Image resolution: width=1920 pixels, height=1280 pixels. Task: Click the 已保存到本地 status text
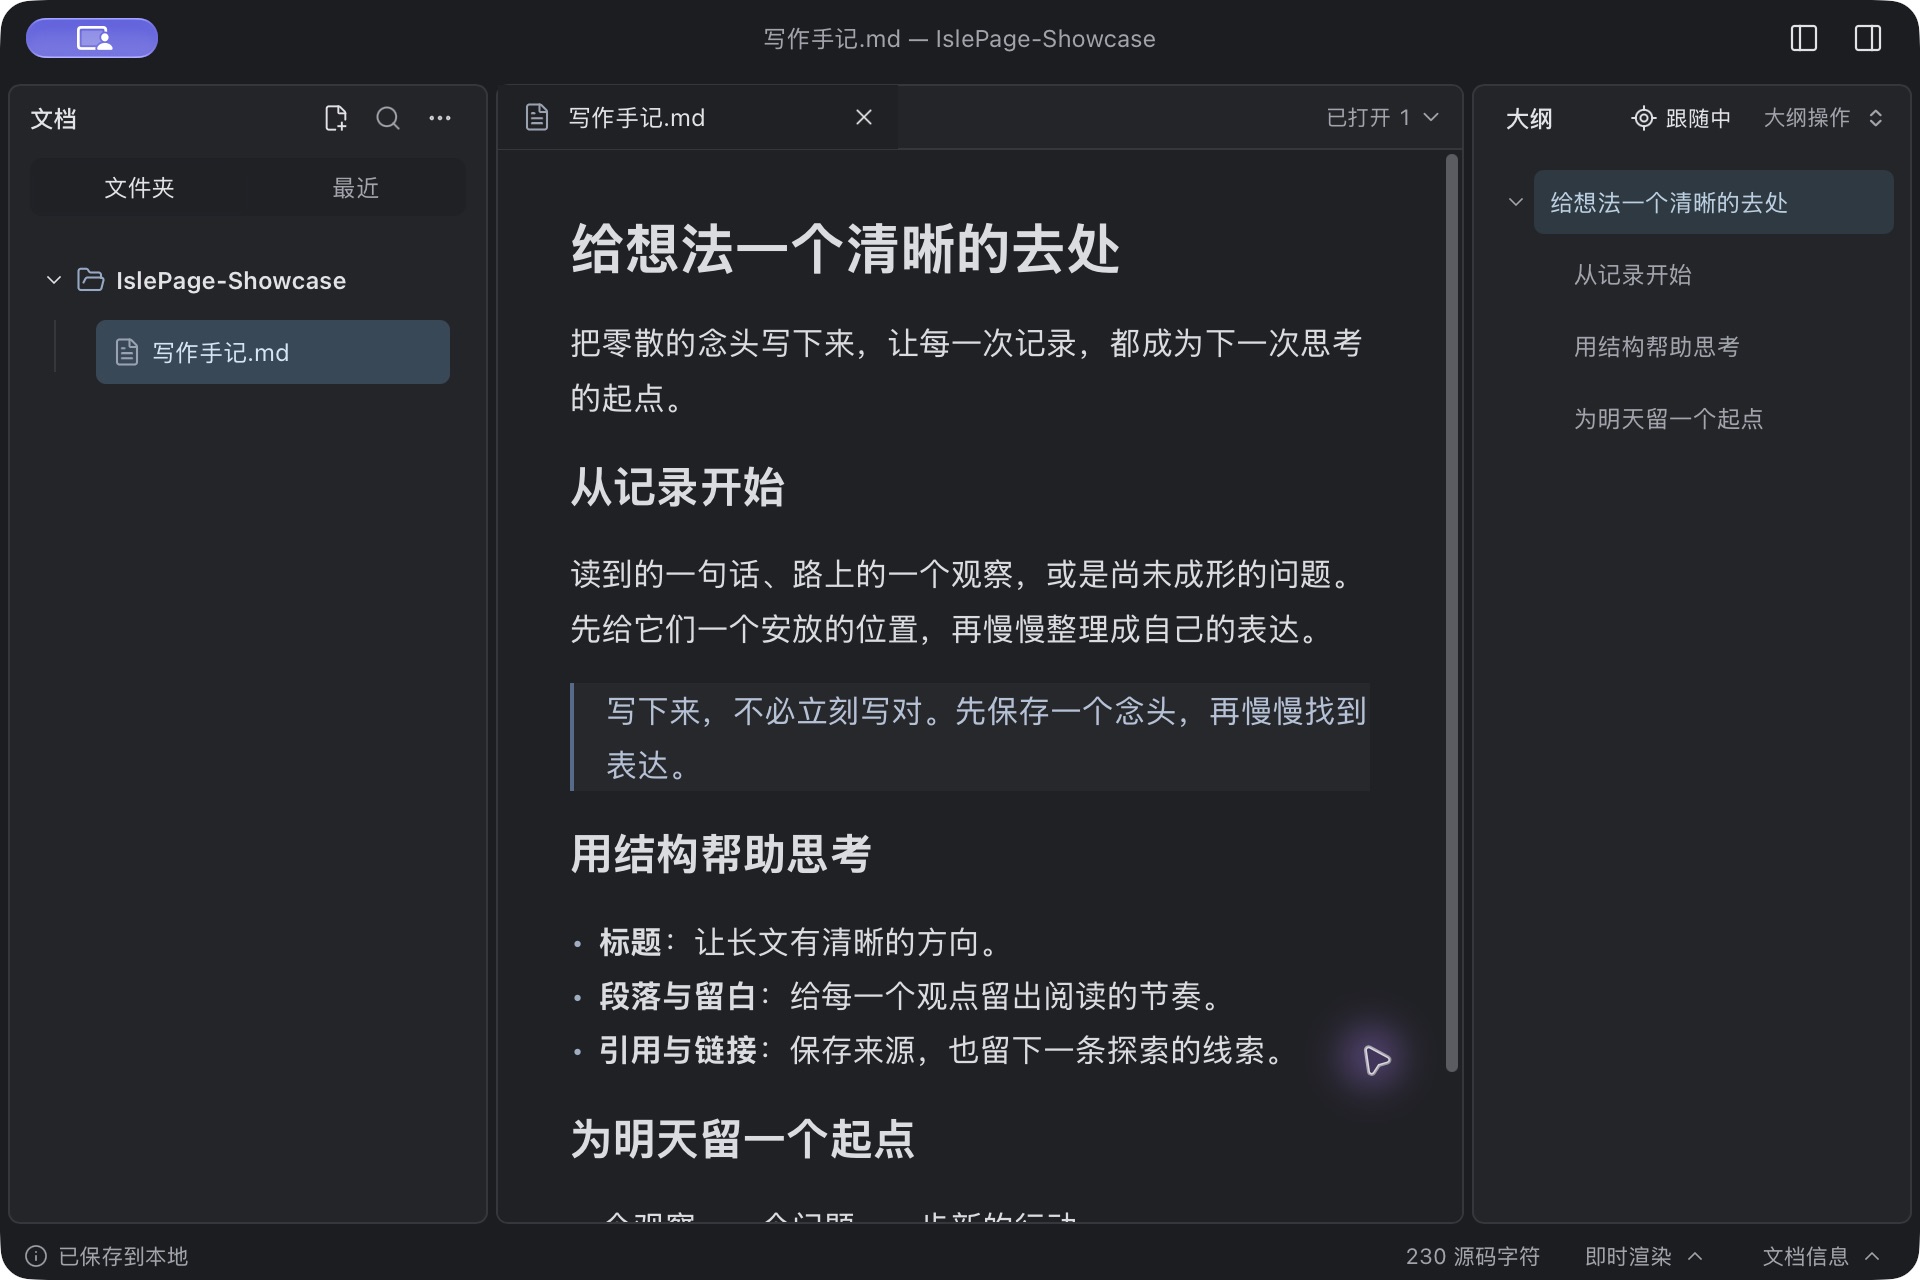[123, 1256]
